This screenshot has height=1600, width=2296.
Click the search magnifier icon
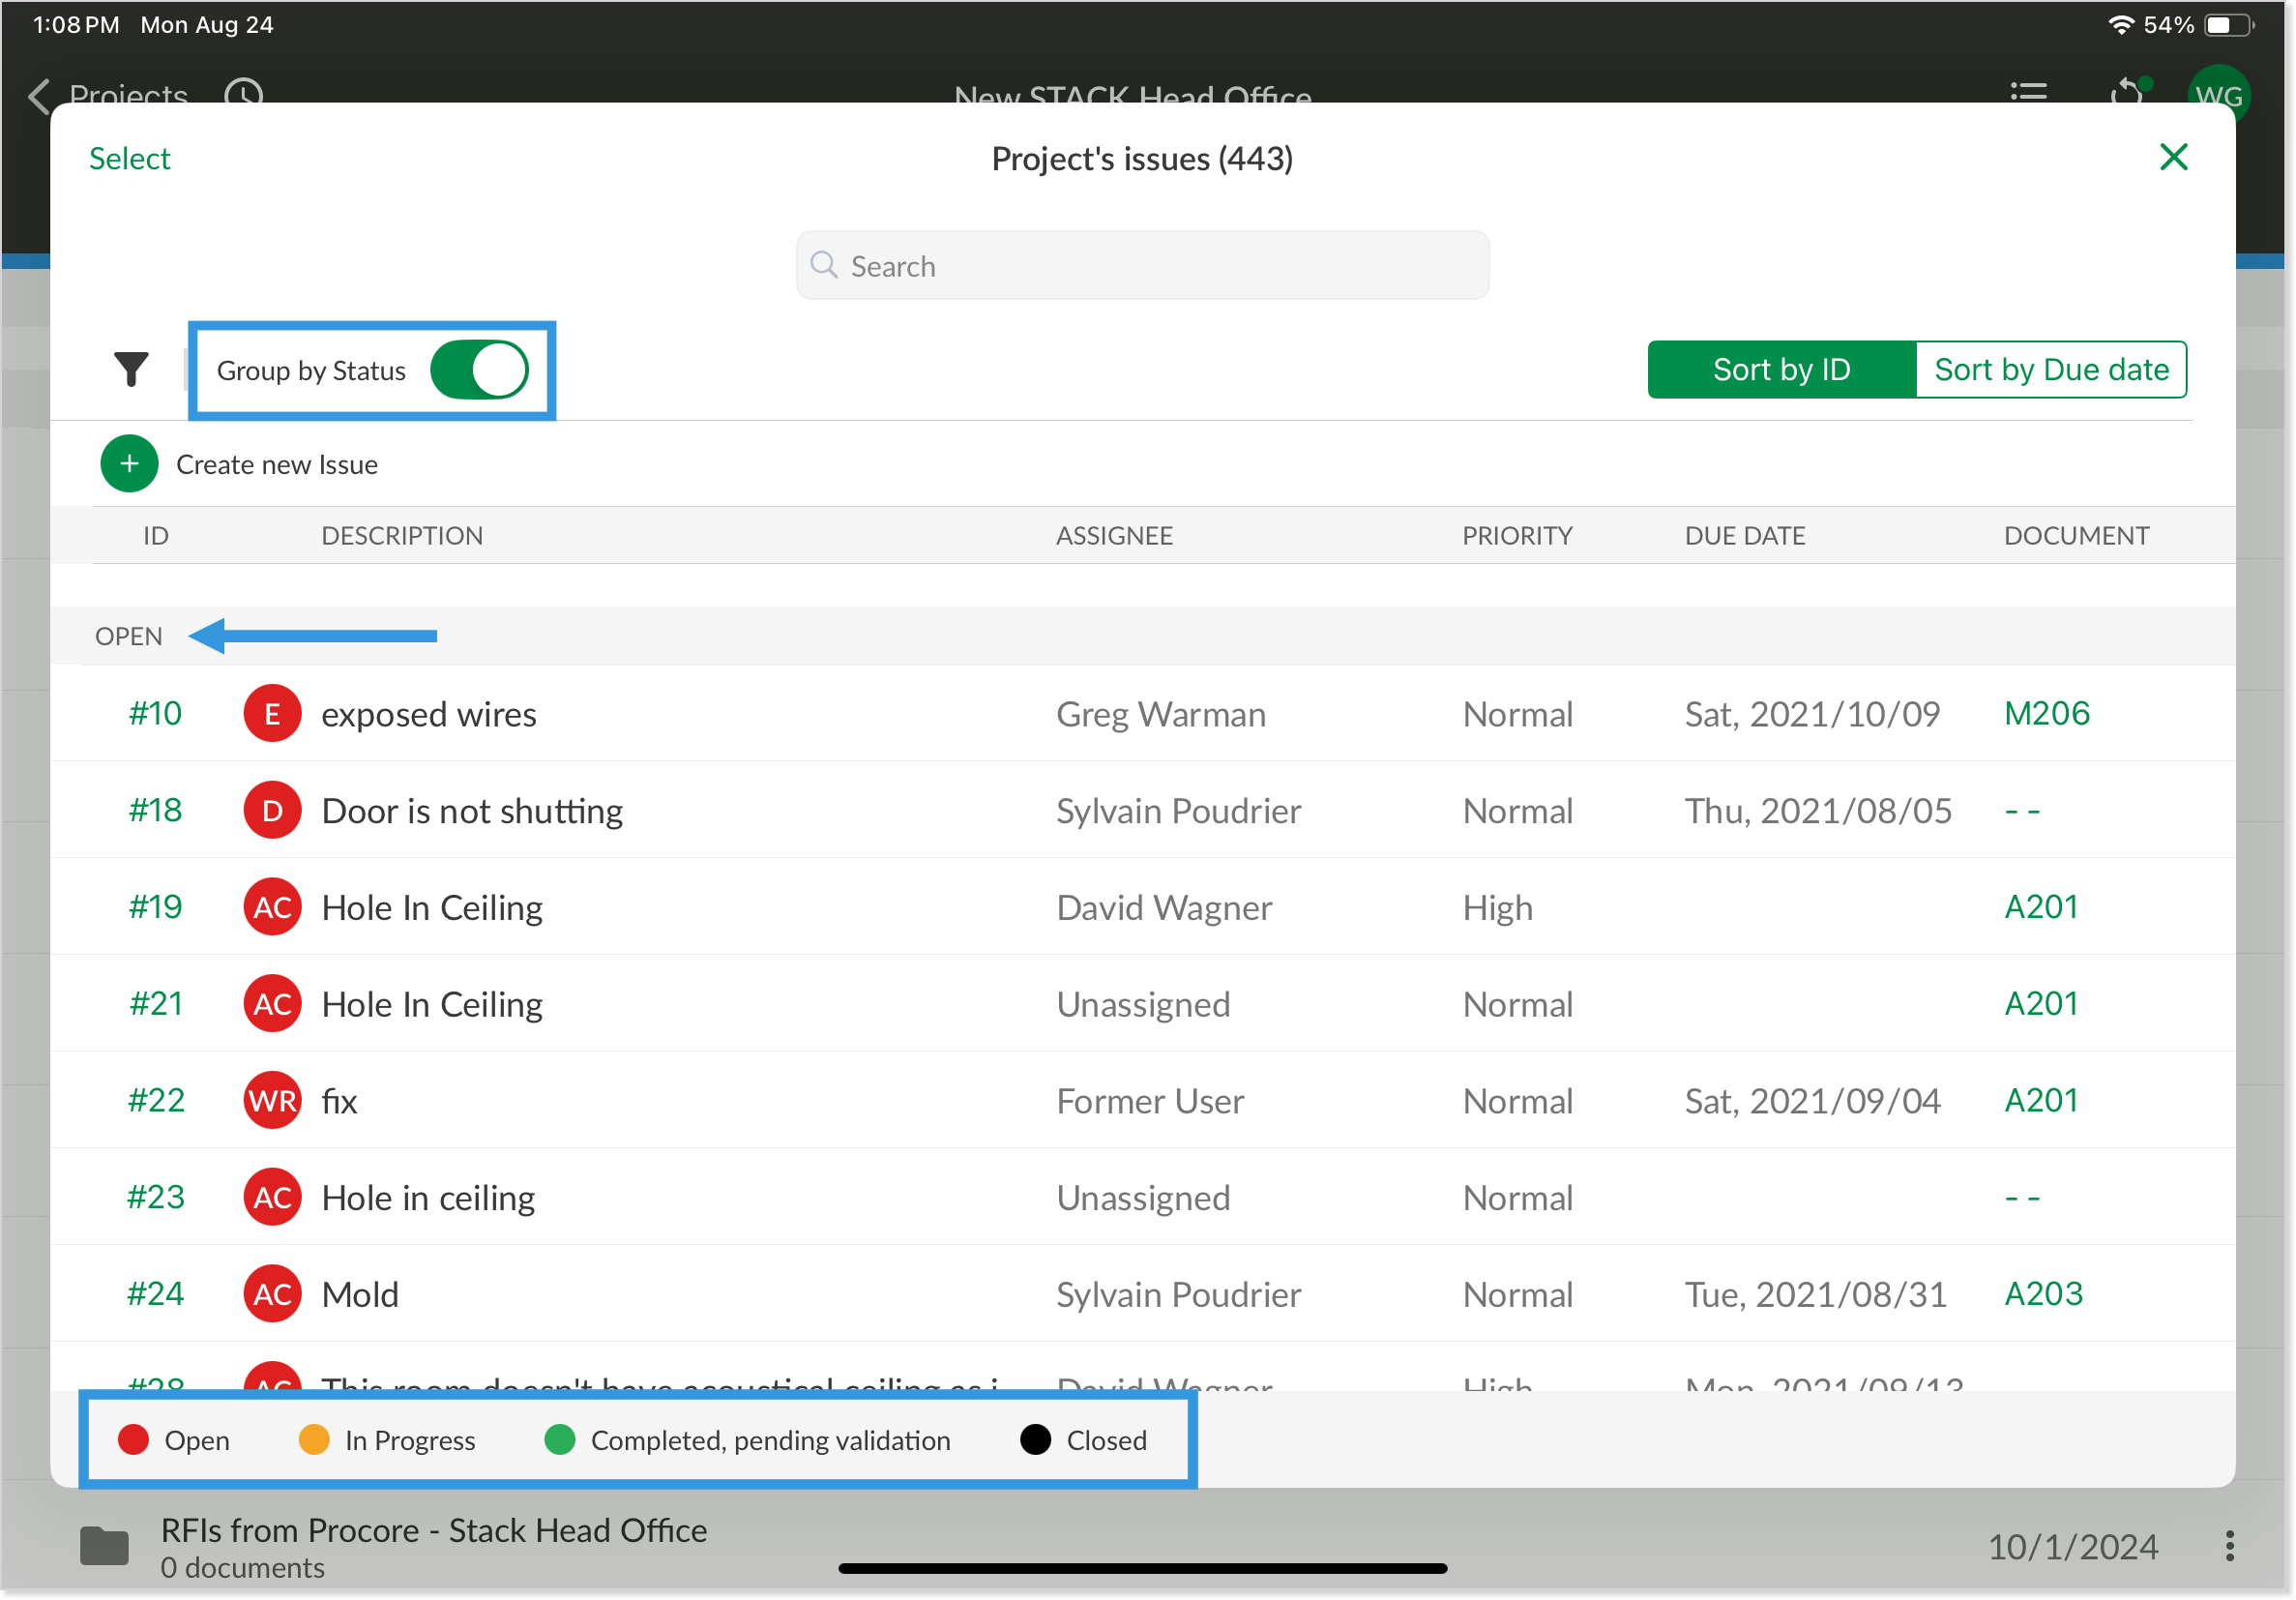pos(824,265)
